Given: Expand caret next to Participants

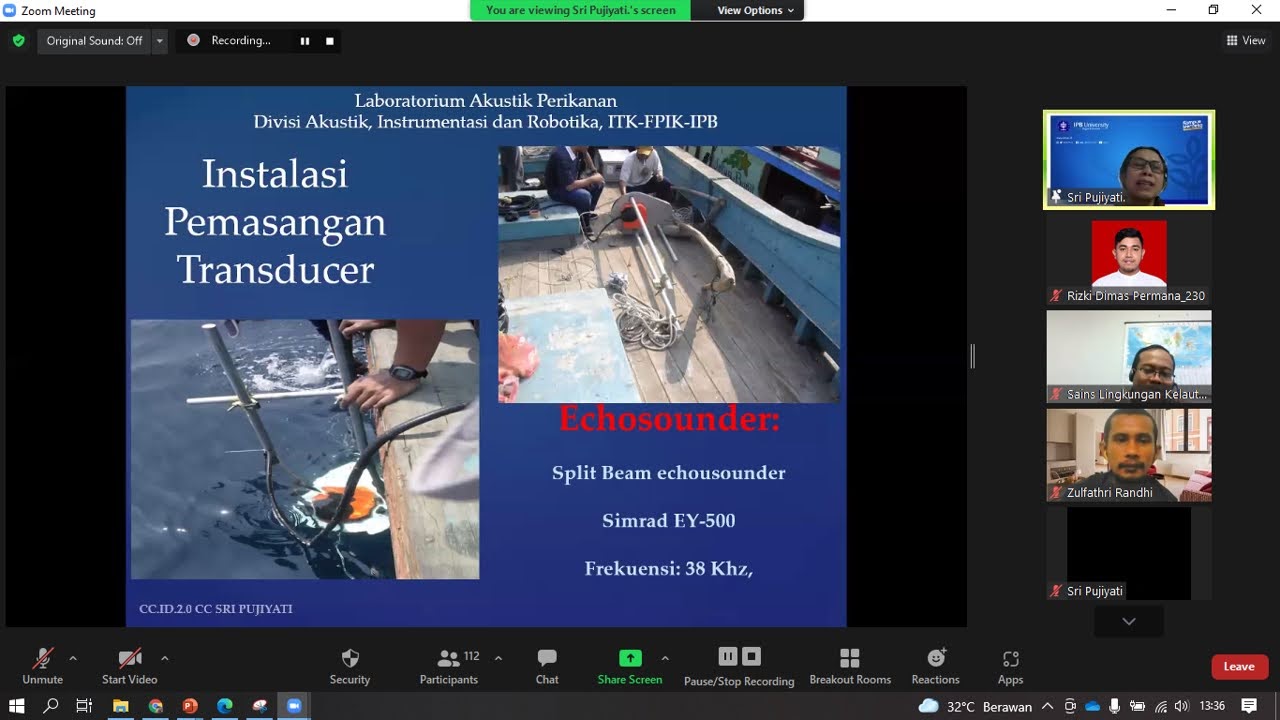Looking at the screenshot, I should pos(498,658).
